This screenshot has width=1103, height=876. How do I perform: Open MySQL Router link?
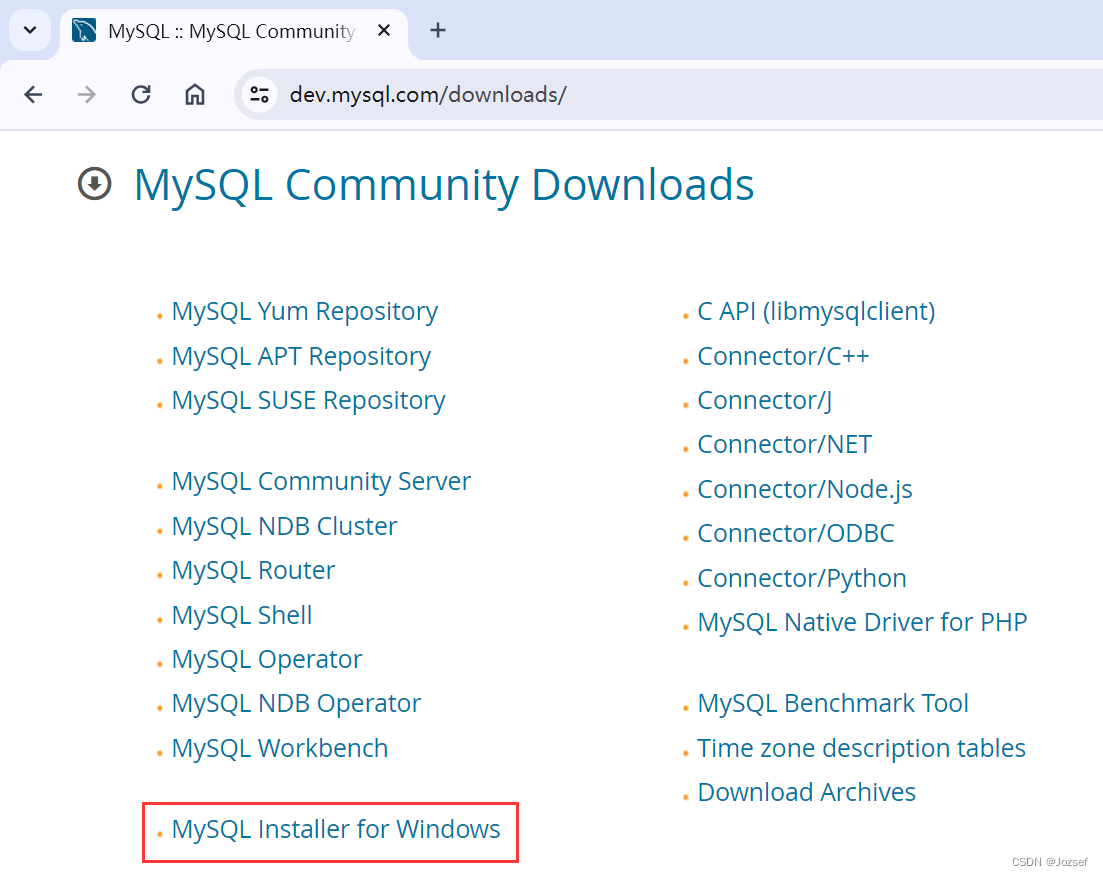point(253,570)
